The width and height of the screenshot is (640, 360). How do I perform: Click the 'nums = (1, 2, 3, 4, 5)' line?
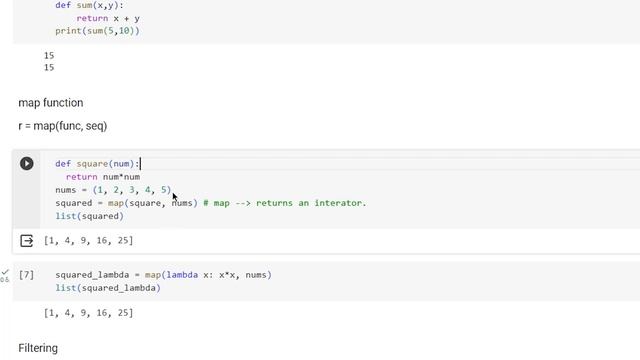pyautogui.click(x=113, y=190)
